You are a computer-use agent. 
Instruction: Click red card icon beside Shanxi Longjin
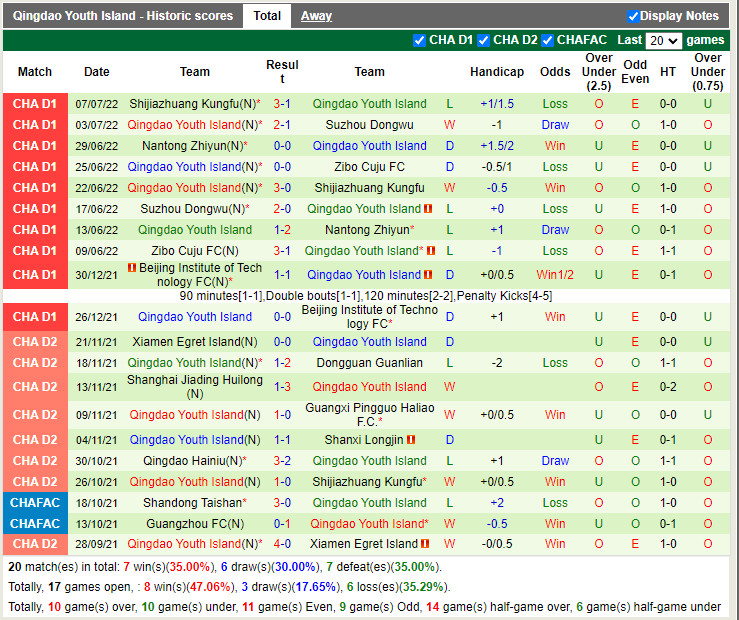pos(411,440)
